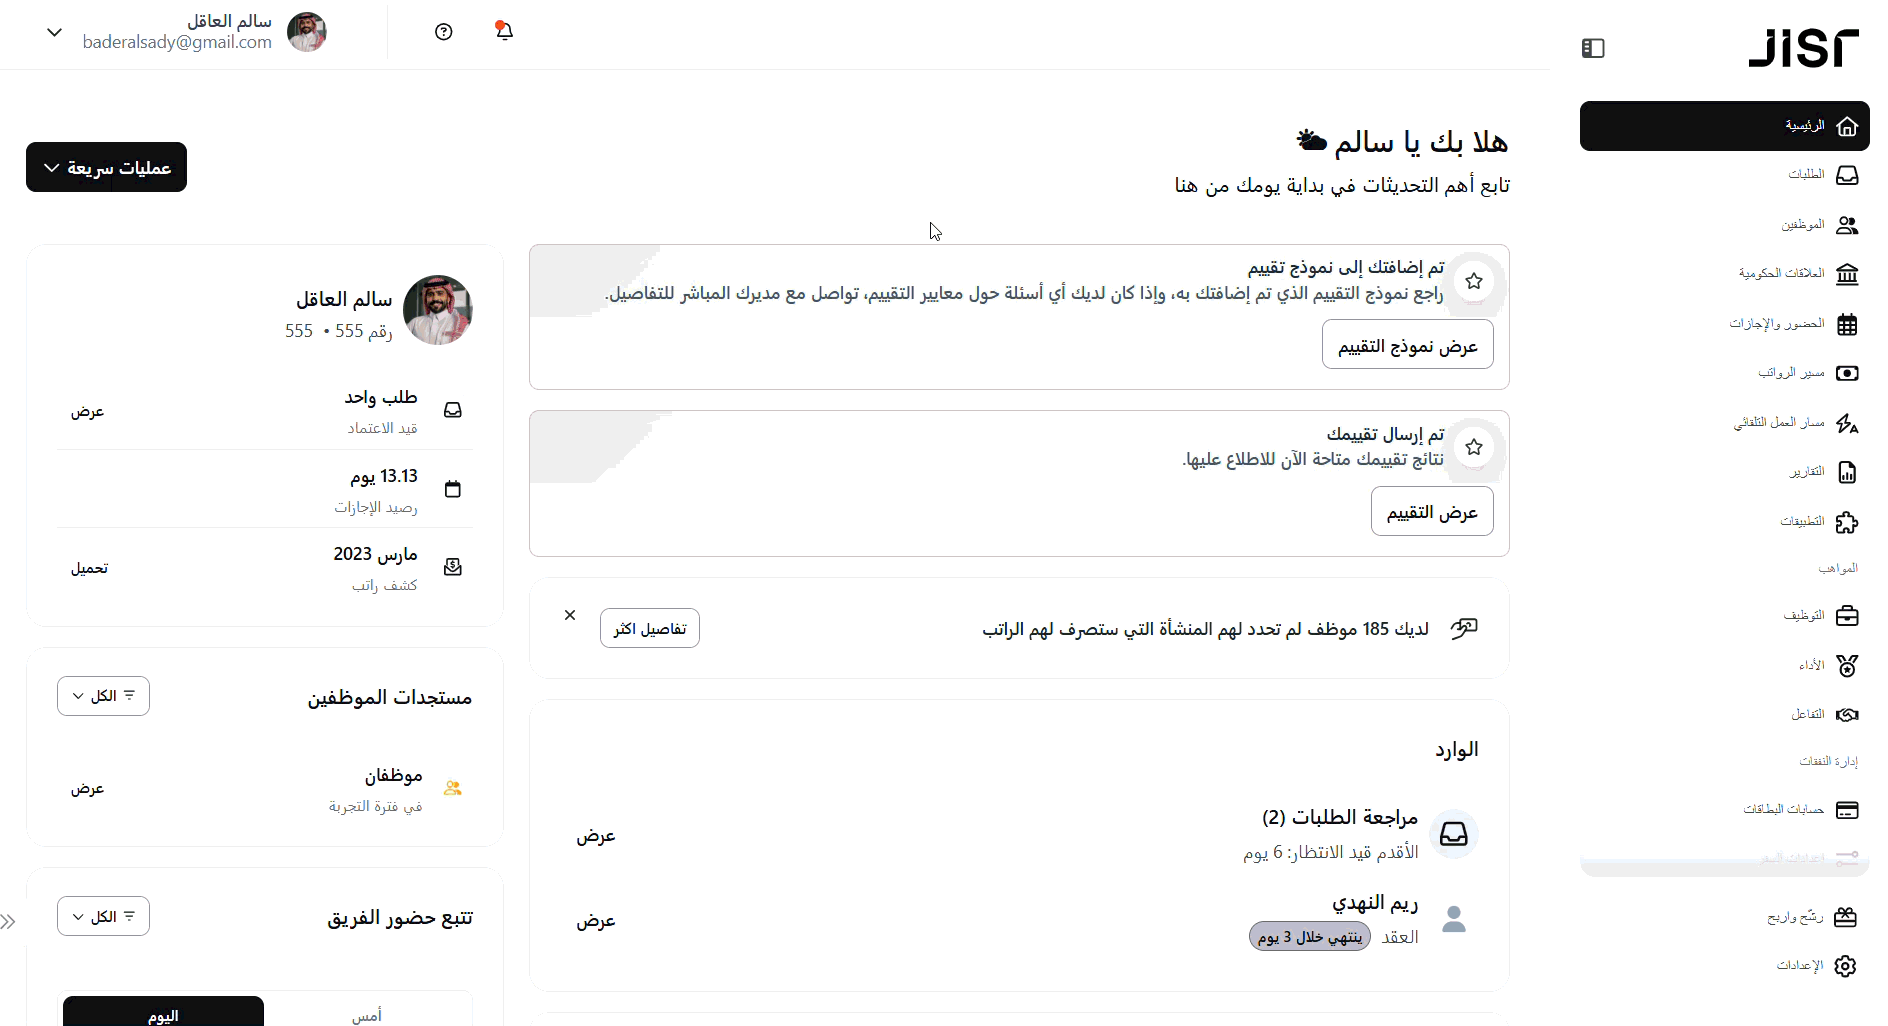Dismiss the 185 employees alert banner
This screenshot has height=1026, width=1888.
(x=570, y=615)
